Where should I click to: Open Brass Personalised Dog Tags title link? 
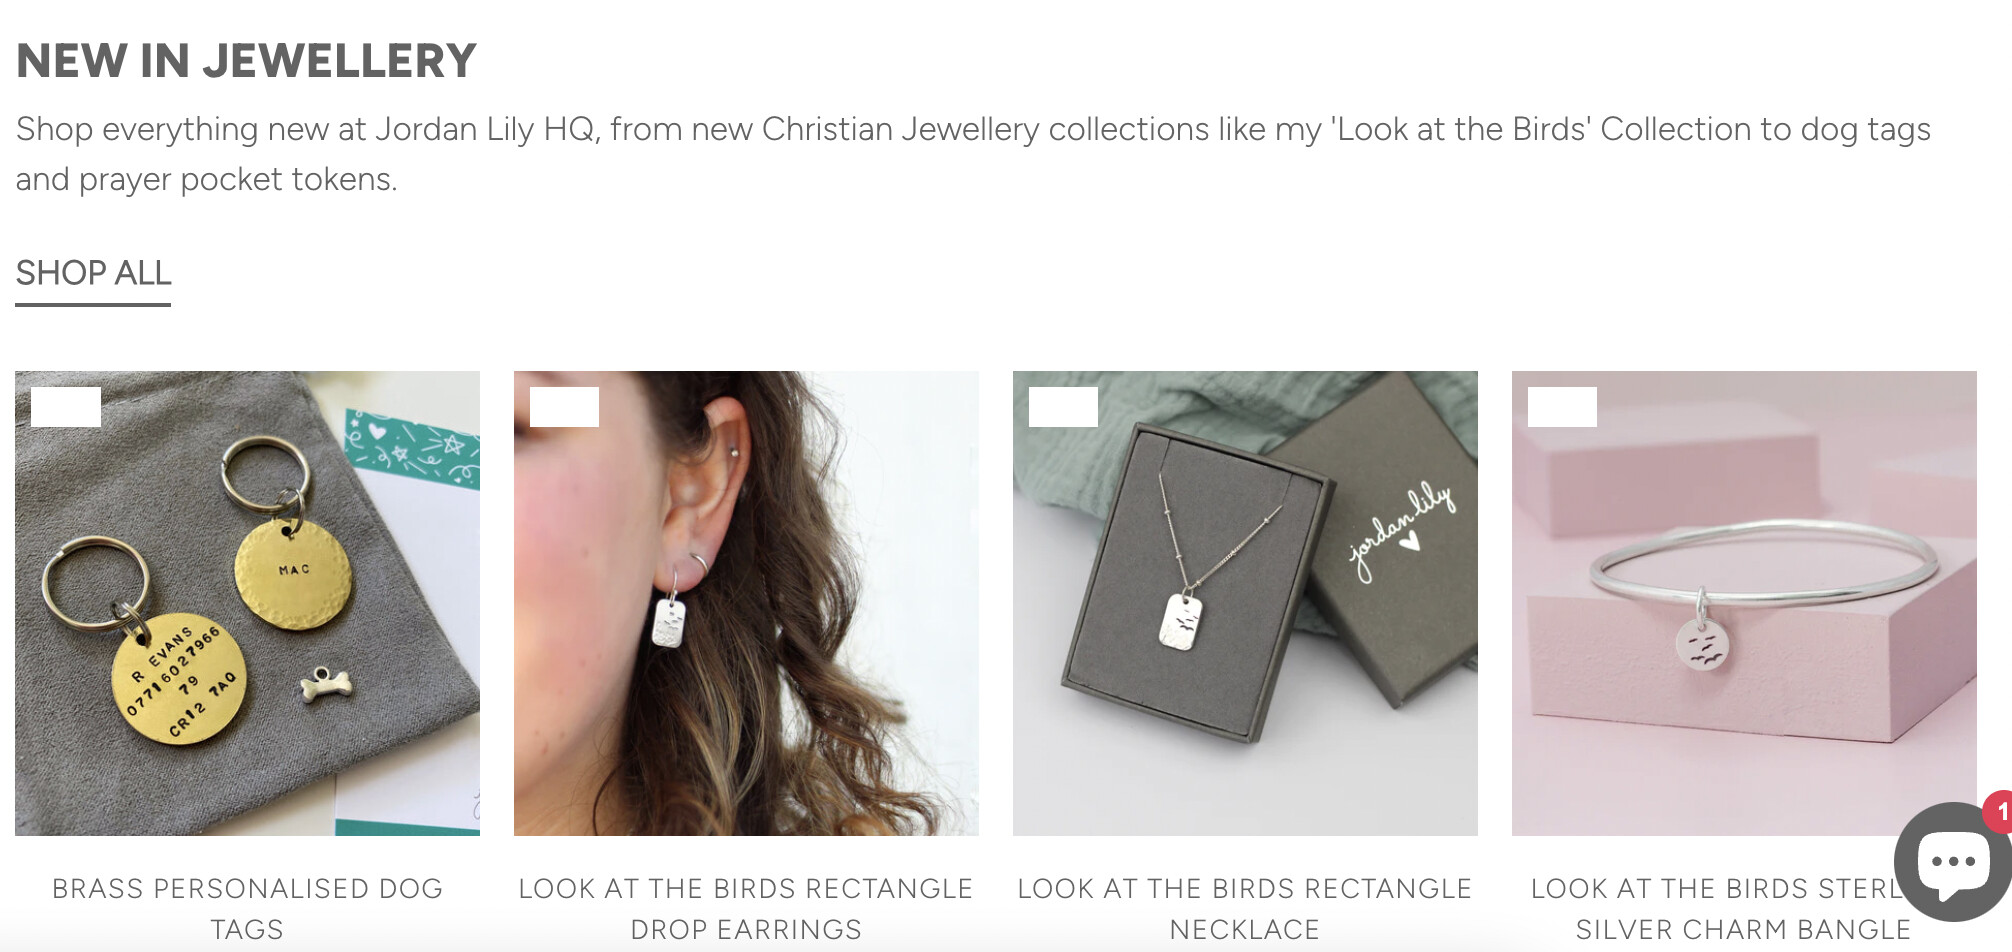click(247, 908)
